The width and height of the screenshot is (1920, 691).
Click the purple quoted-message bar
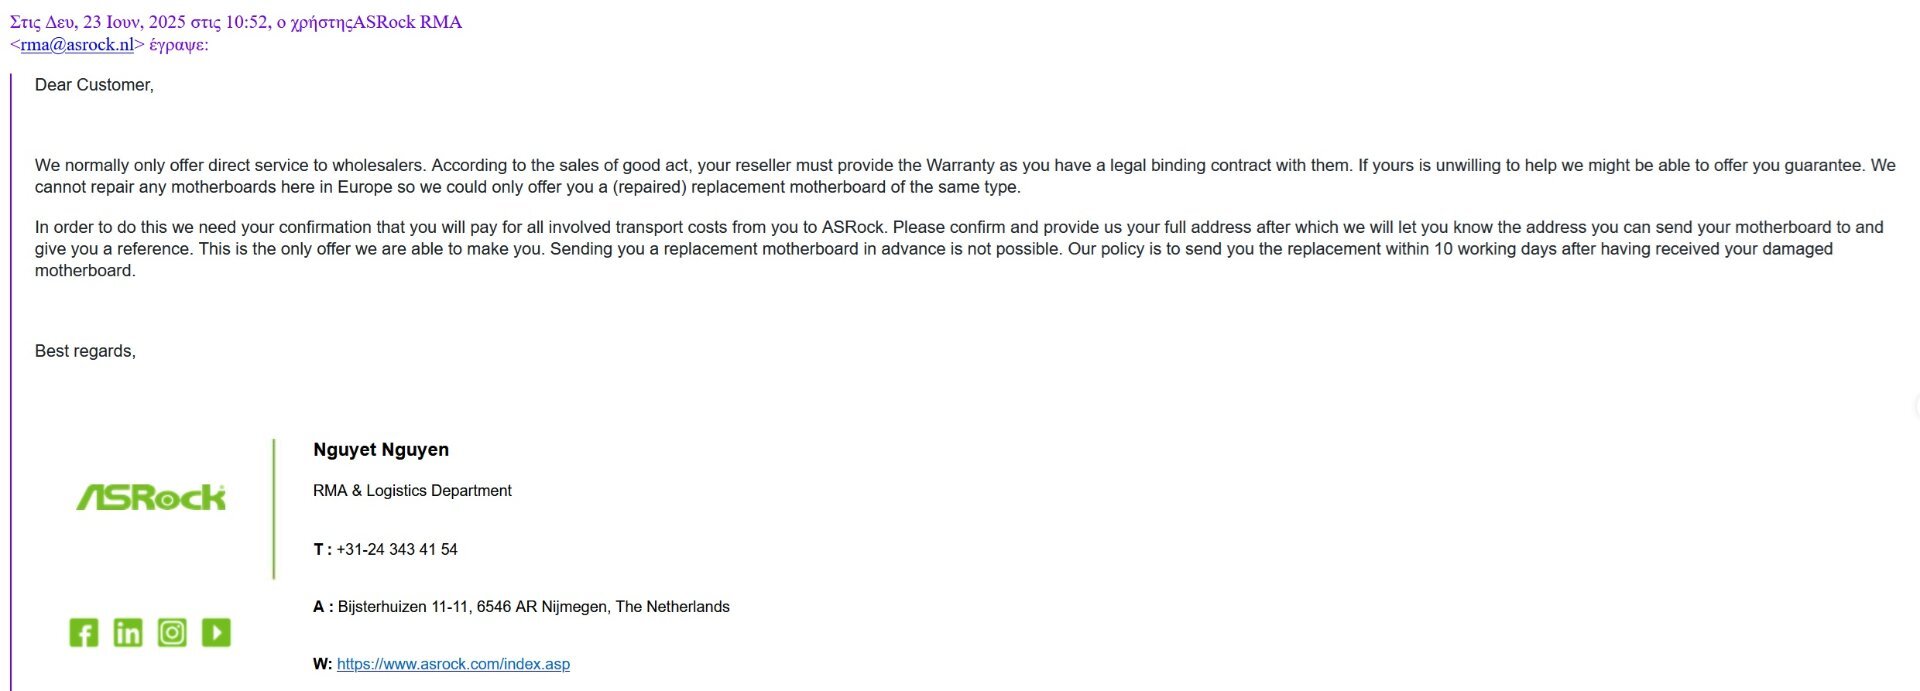point(12,382)
